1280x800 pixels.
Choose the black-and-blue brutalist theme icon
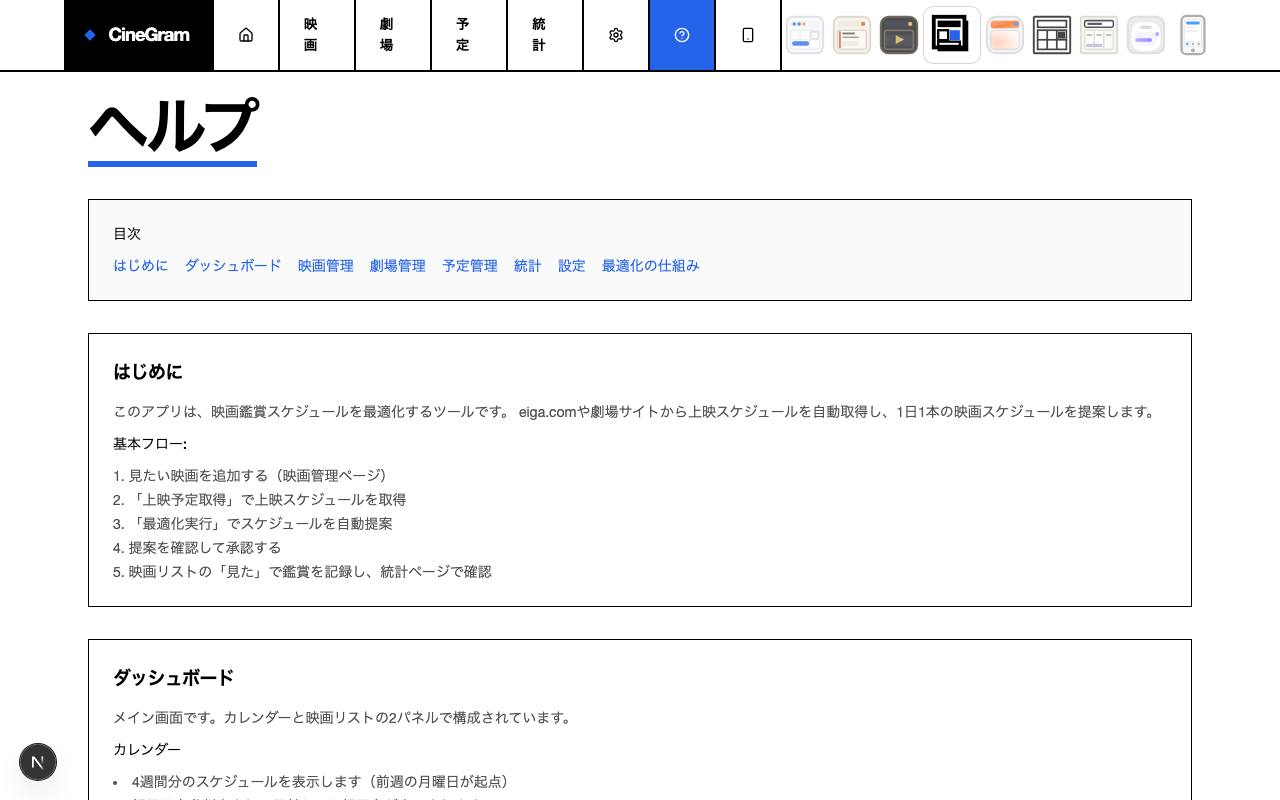[x=951, y=35]
